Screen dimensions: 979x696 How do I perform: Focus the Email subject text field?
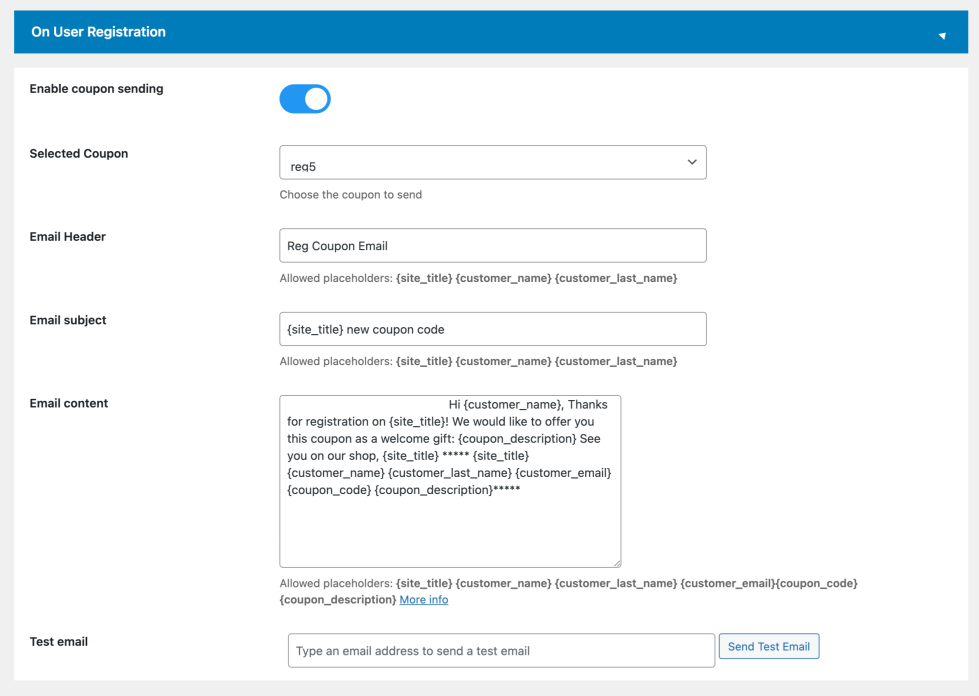(x=493, y=329)
